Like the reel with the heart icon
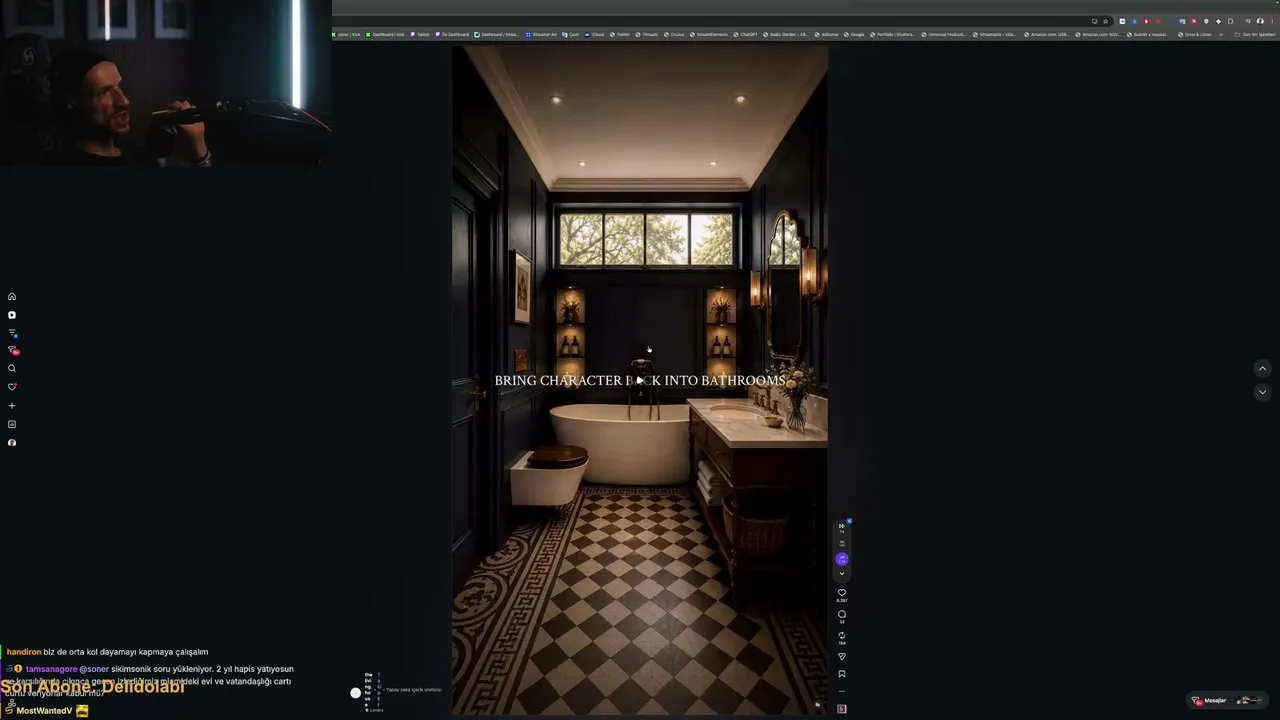 (x=841, y=593)
